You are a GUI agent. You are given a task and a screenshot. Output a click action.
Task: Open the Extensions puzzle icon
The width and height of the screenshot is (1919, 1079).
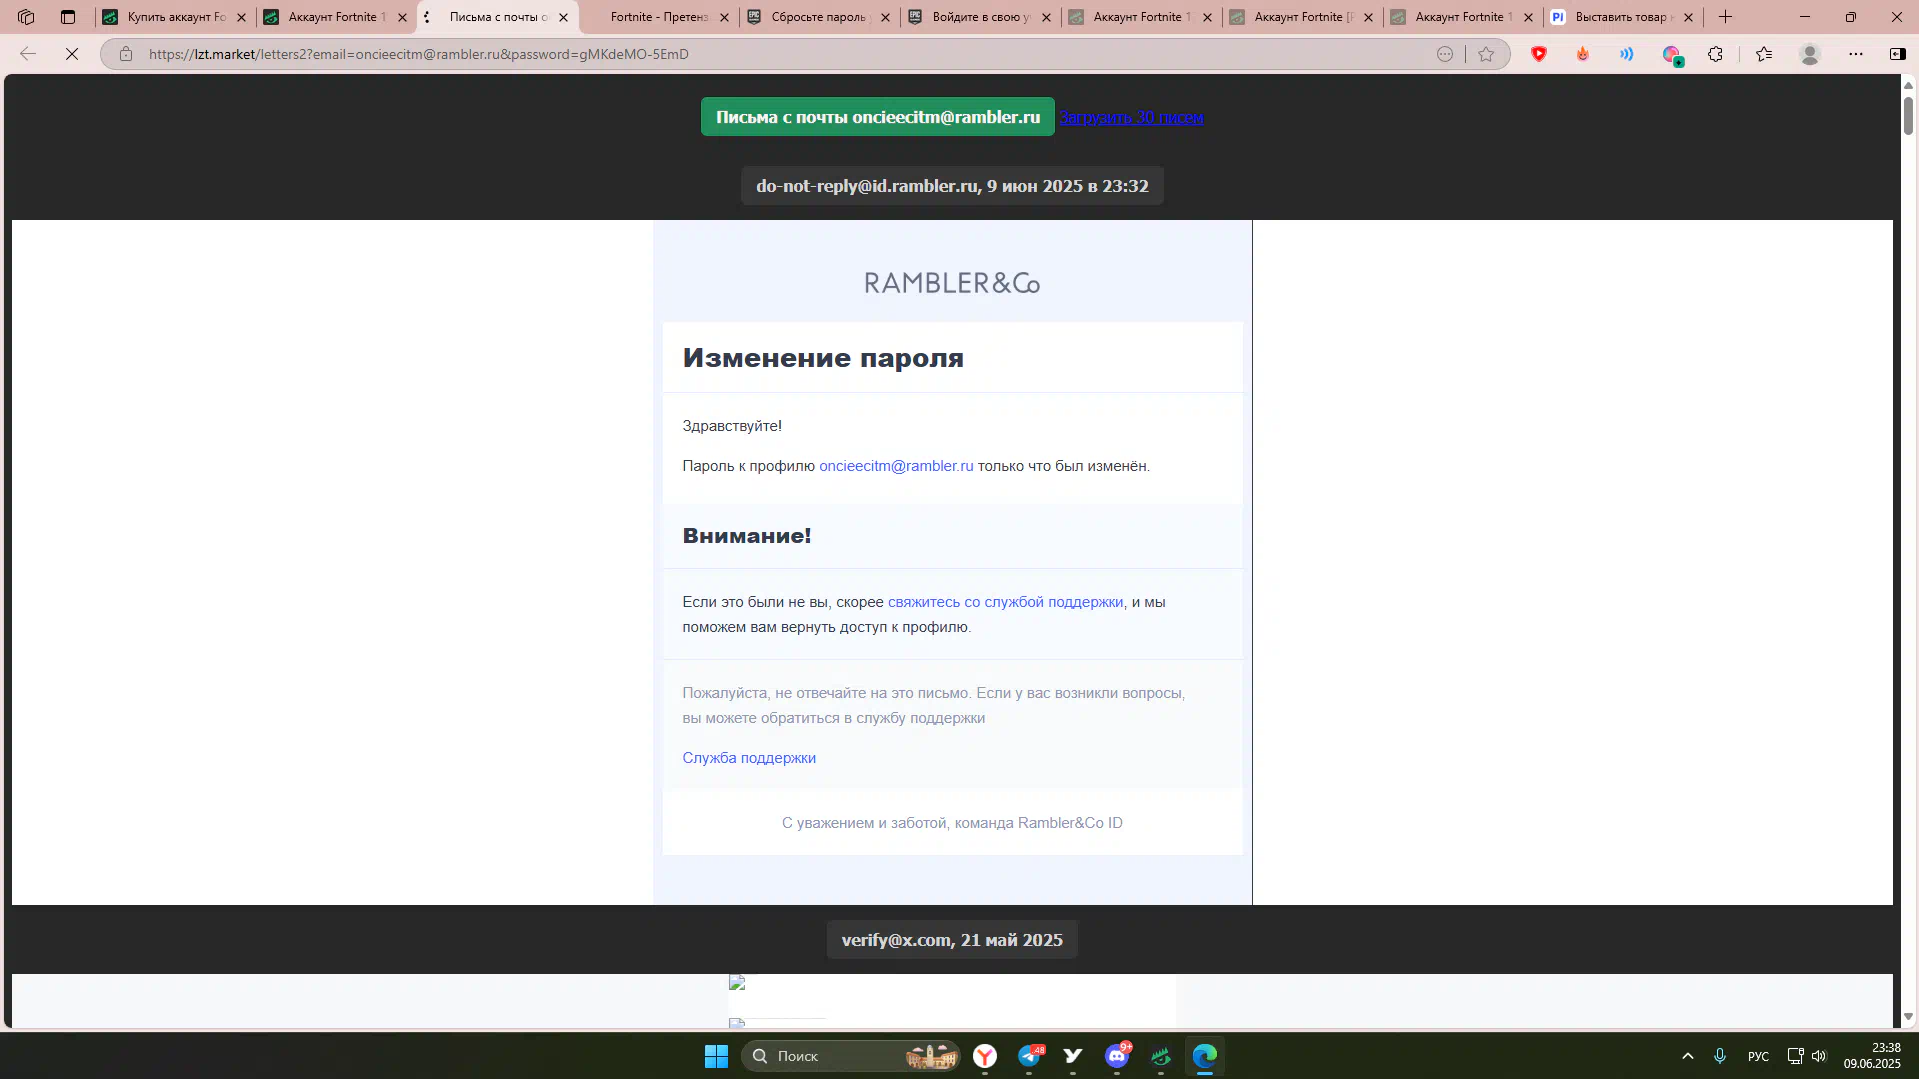pos(1716,54)
